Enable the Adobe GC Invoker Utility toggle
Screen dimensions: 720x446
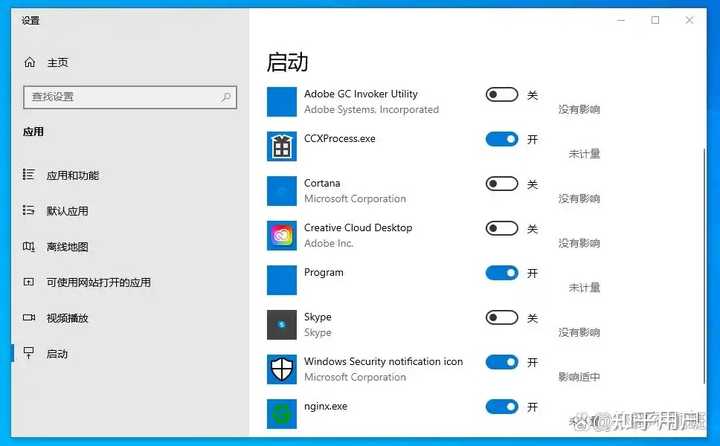tap(501, 95)
